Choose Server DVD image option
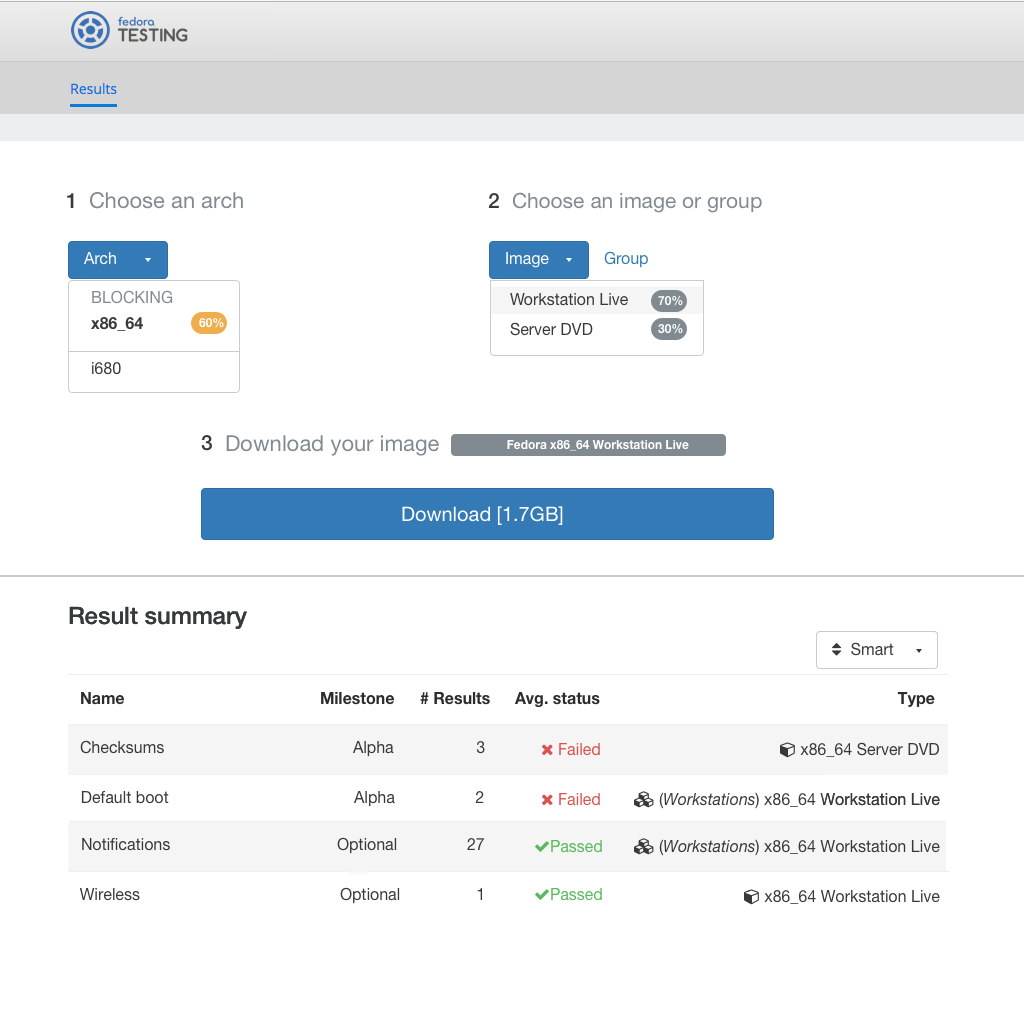1024x1024 pixels. 597,329
